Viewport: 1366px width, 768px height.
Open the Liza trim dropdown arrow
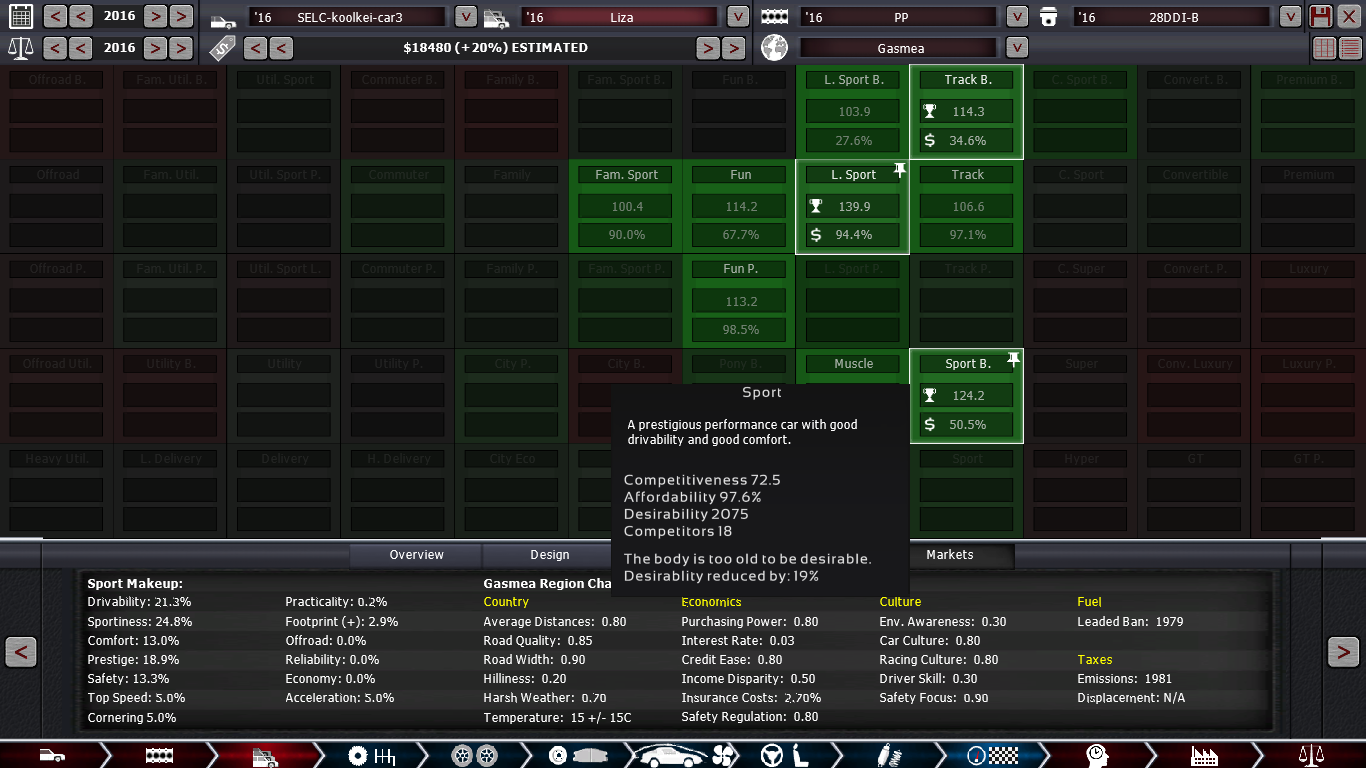(737, 17)
